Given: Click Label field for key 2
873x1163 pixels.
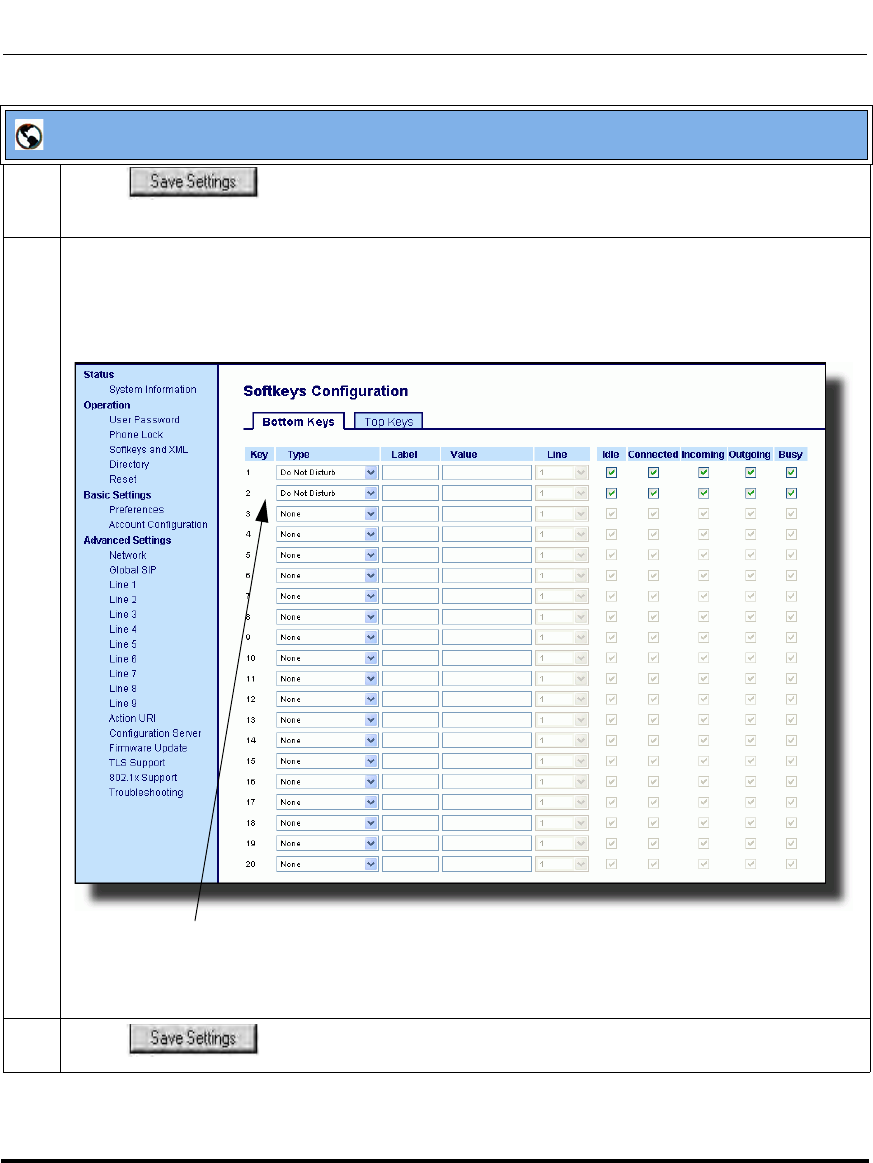Looking at the screenshot, I should 410,493.
